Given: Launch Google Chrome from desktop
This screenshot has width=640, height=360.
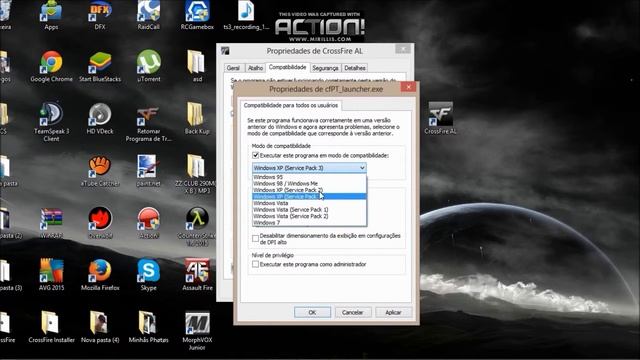Looking at the screenshot, I should tap(51, 66).
